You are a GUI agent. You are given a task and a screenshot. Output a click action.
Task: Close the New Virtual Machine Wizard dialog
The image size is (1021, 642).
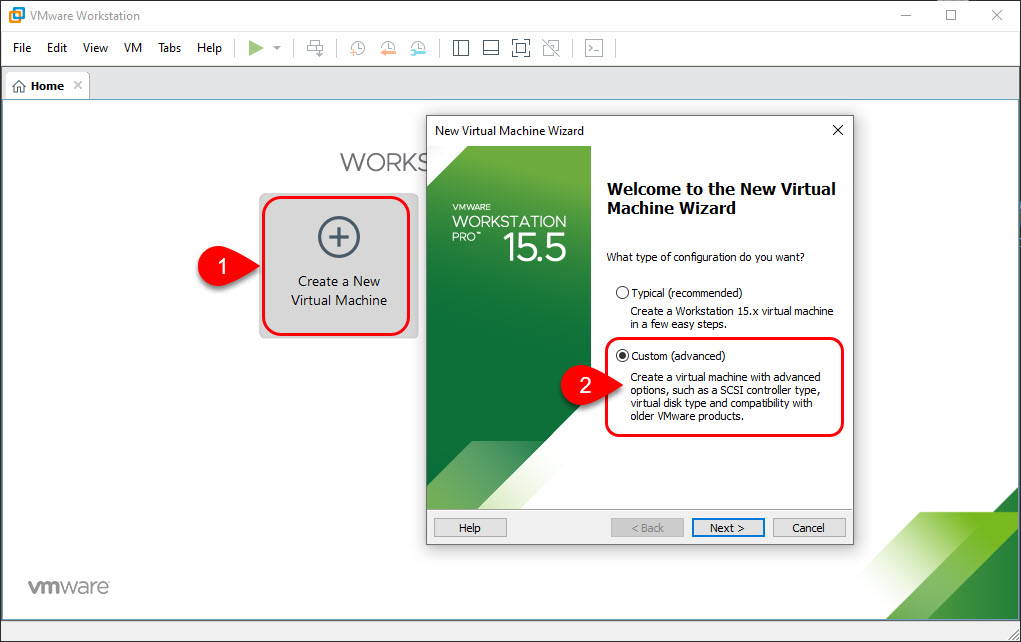tap(838, 130)
